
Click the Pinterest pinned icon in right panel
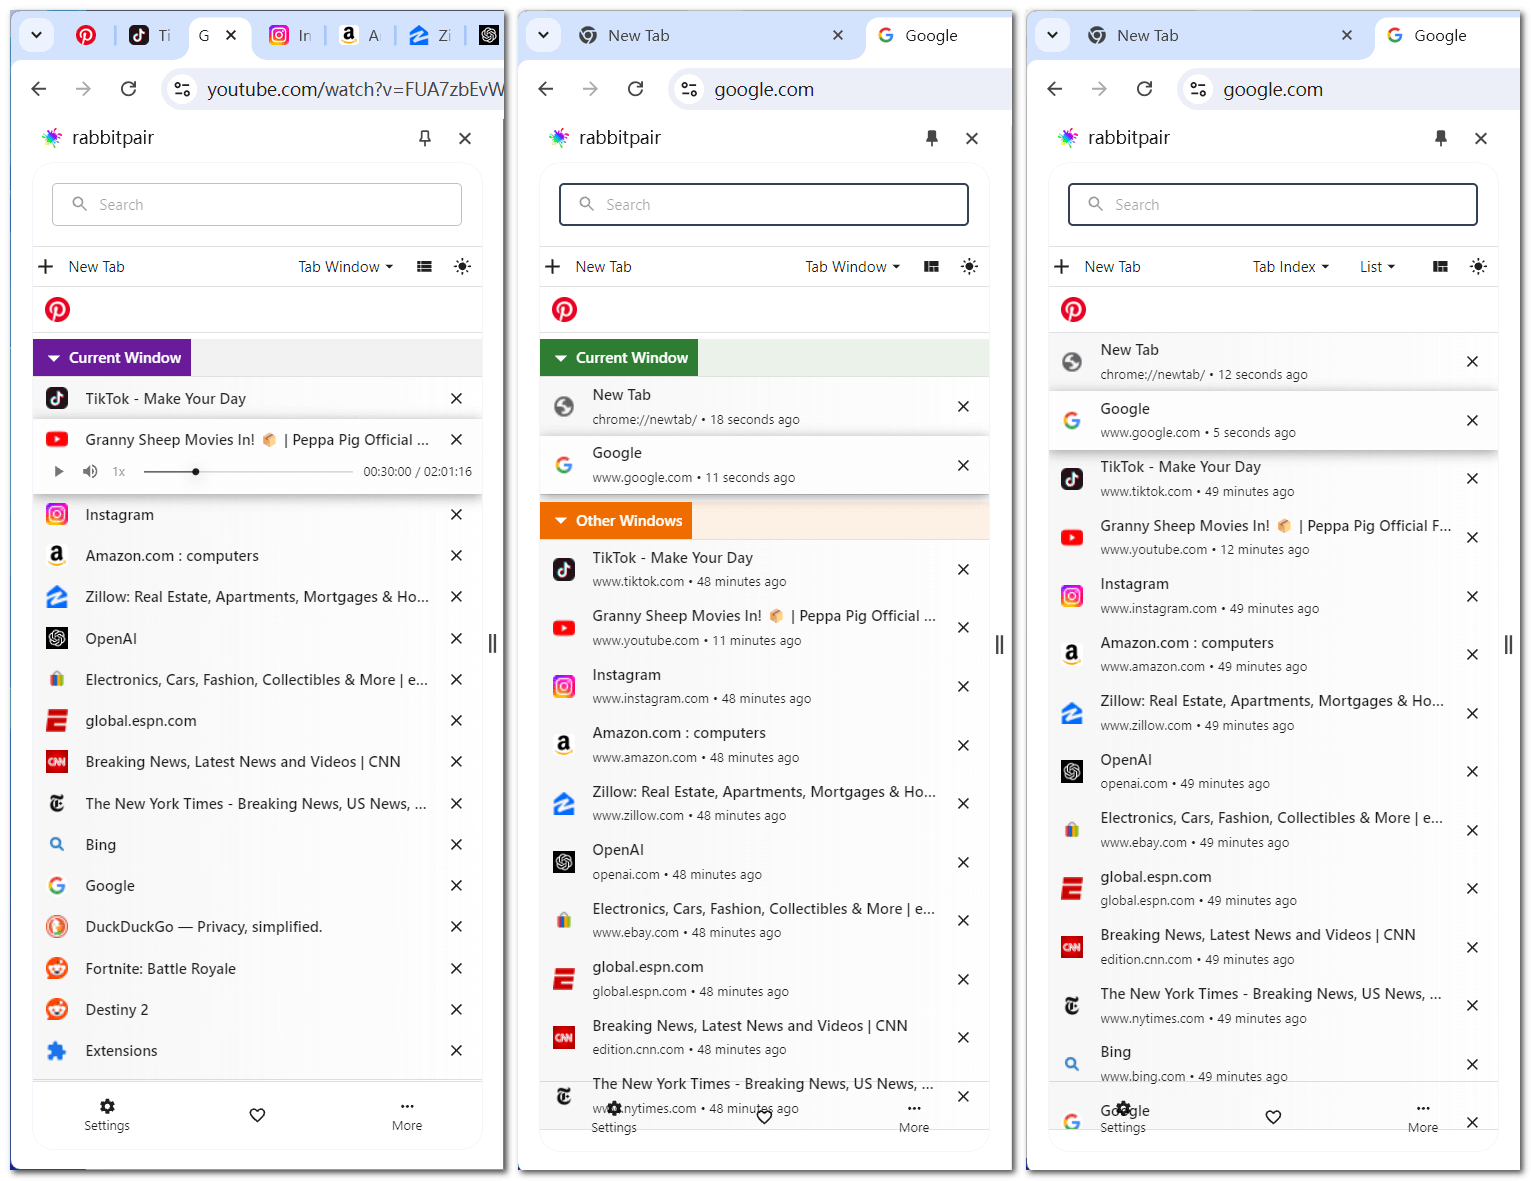[1073, 310]
